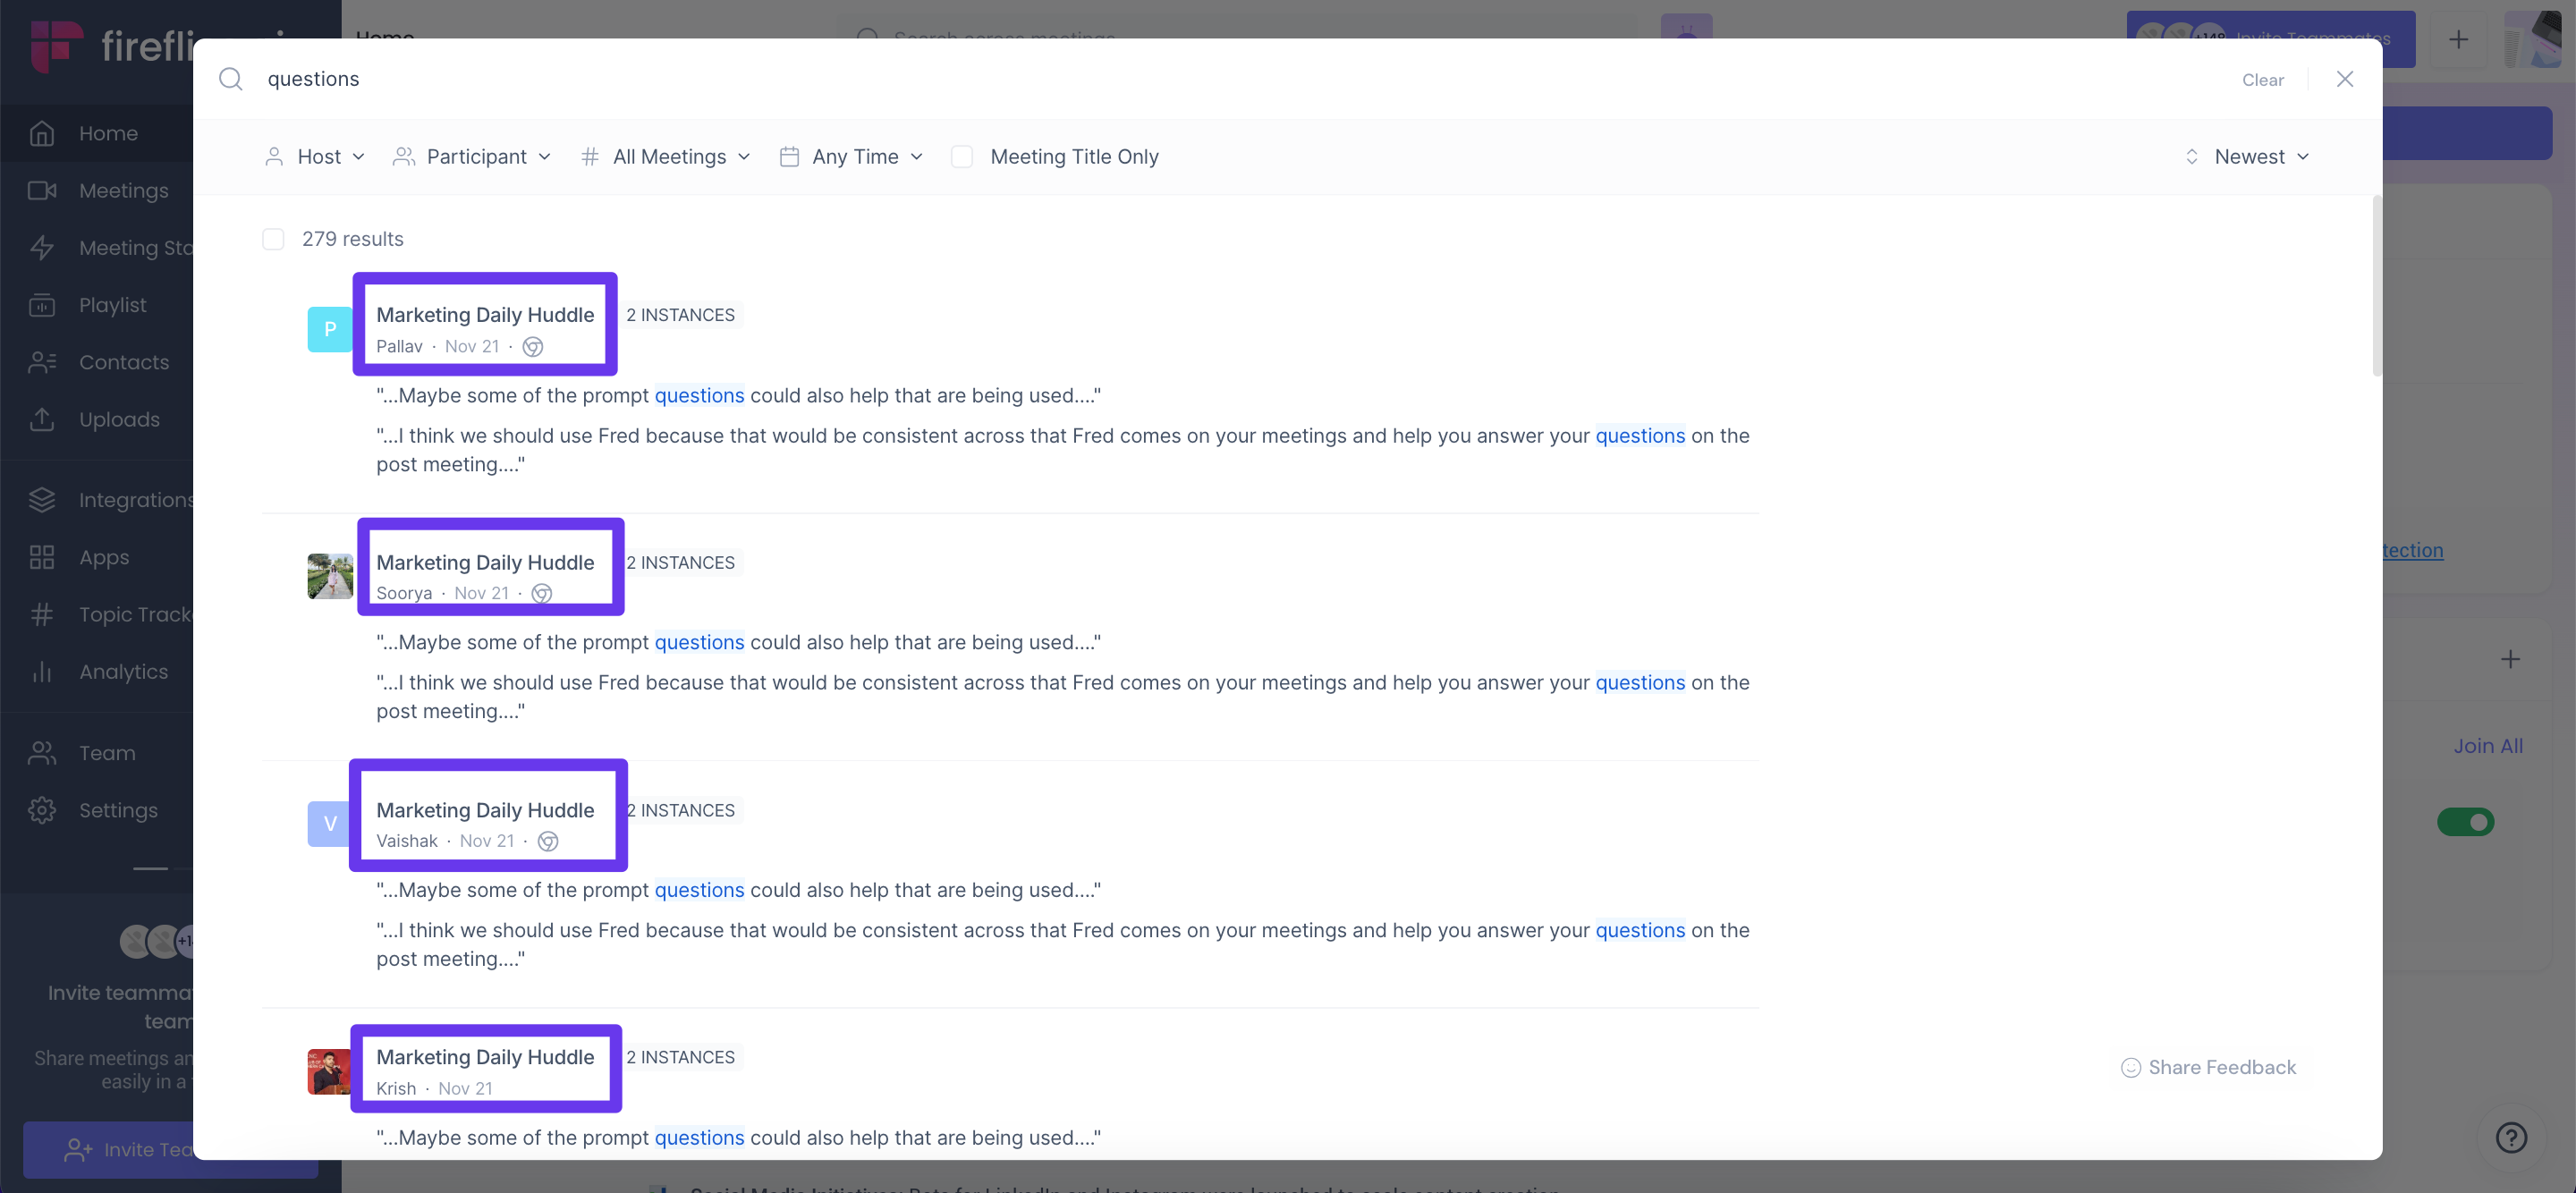The height and width of the screenshot is (1193, 2576).
Task: Open Settings from the sidebar menu
Action: (x=118, y=810)
